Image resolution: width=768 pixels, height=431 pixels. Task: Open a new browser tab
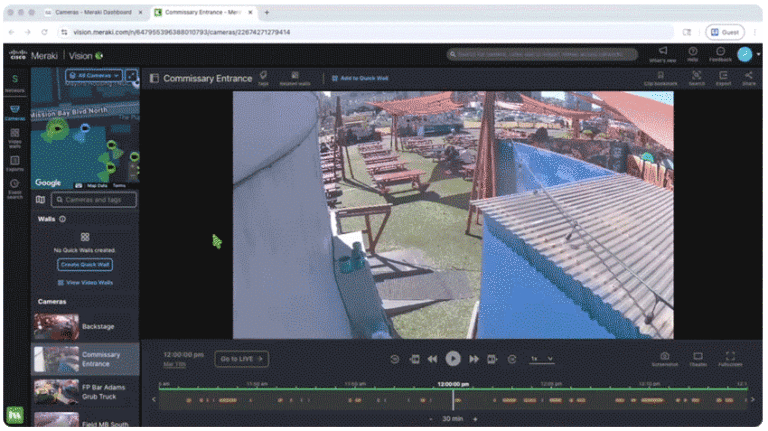pyautogui.click(x=266, y=12)
